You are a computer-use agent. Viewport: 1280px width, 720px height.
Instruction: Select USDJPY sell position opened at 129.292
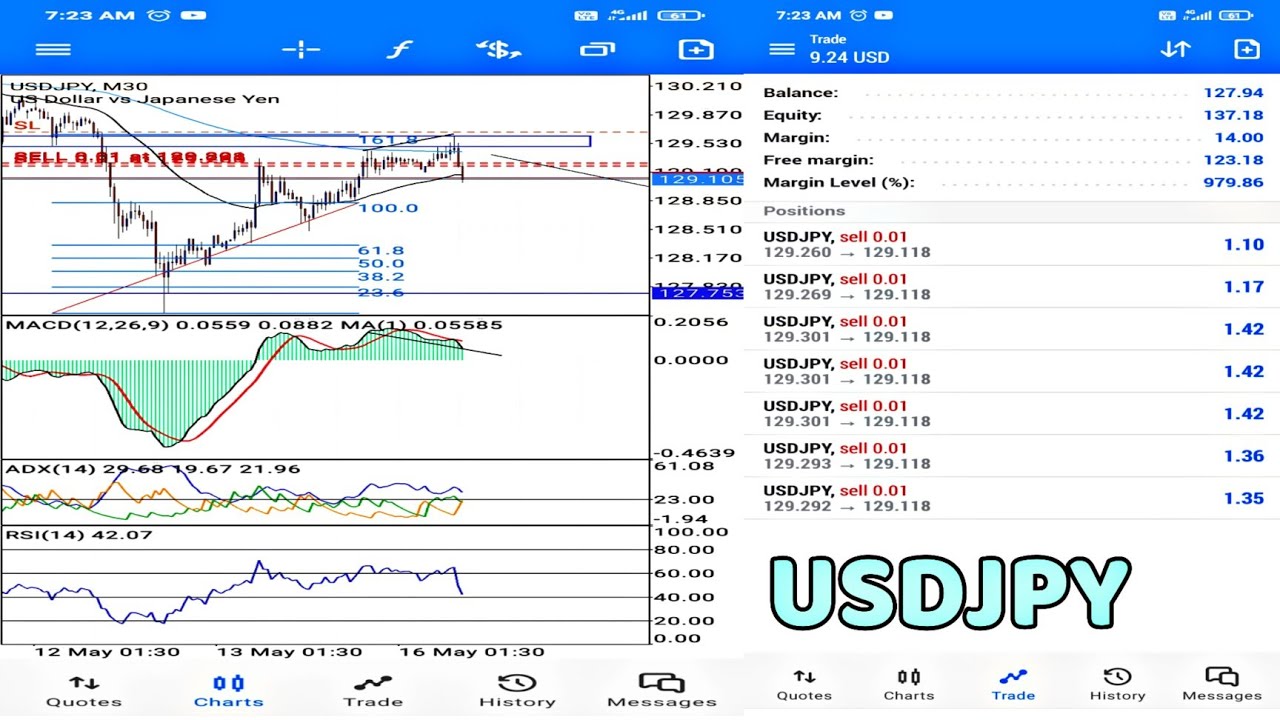[1012, 497]
